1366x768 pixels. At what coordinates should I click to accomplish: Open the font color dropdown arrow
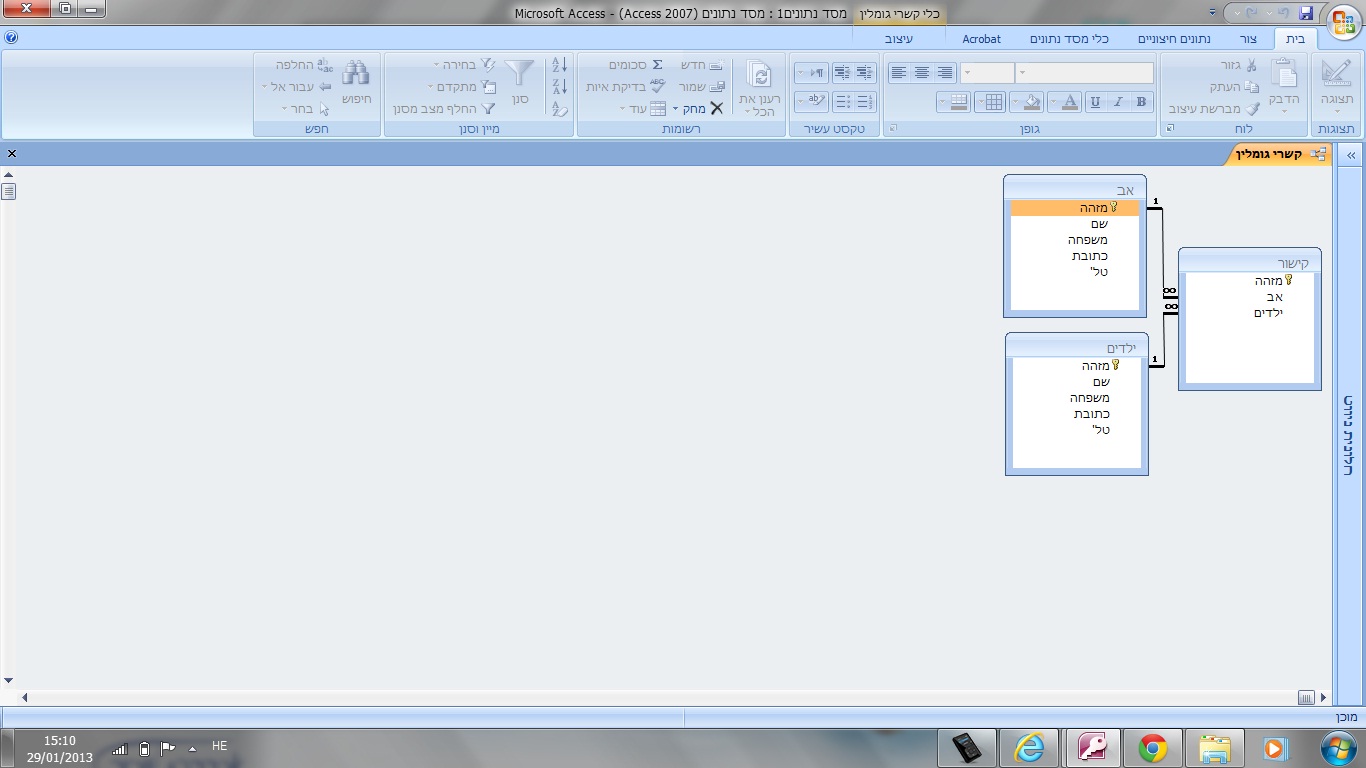tap(1053, 102)
